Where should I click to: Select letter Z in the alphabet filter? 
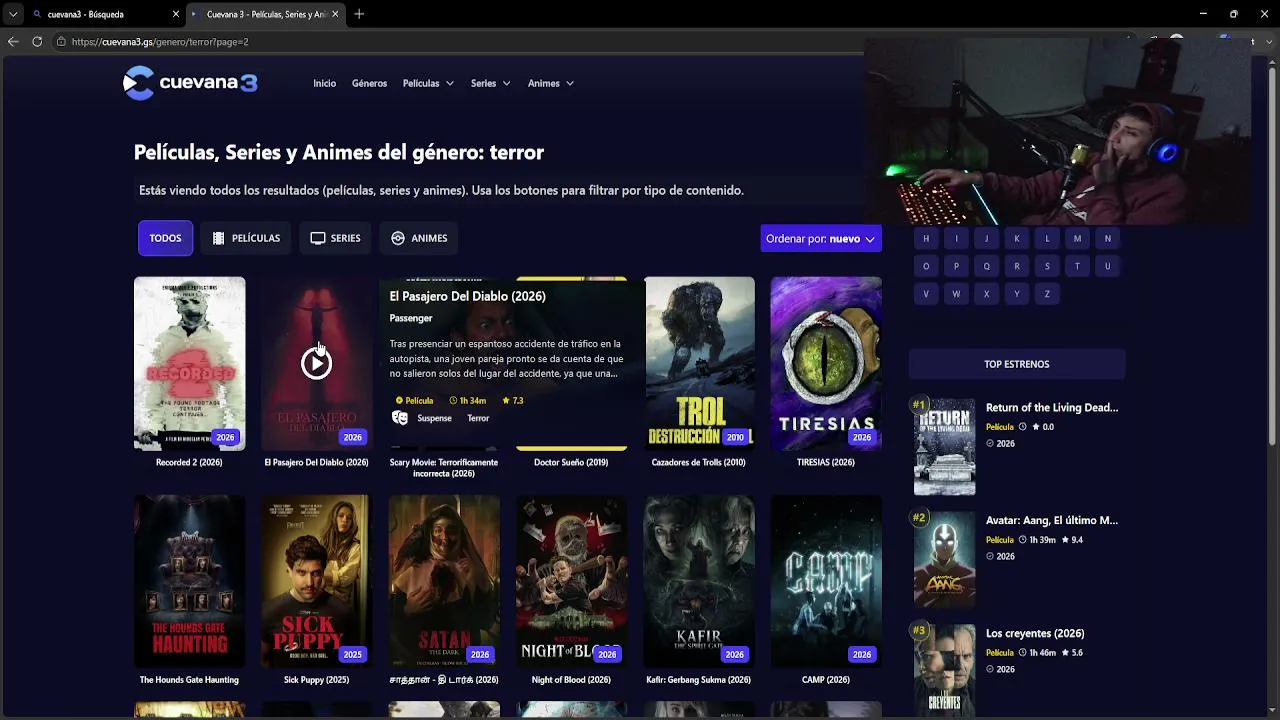pos(1047,294)
